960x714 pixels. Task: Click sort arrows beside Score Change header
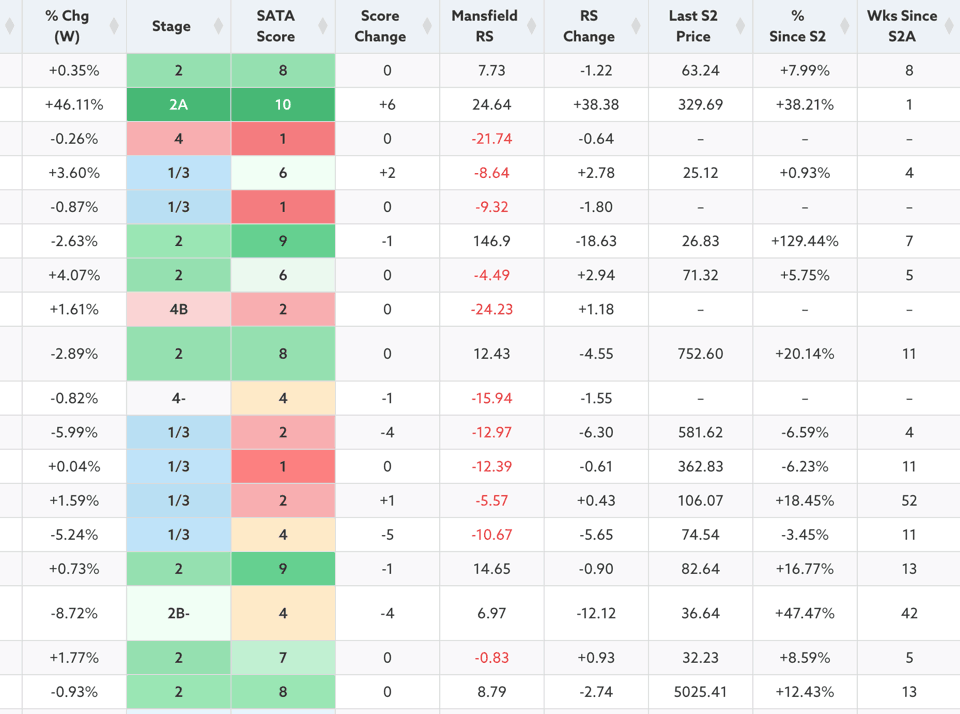tap(427, 26)
